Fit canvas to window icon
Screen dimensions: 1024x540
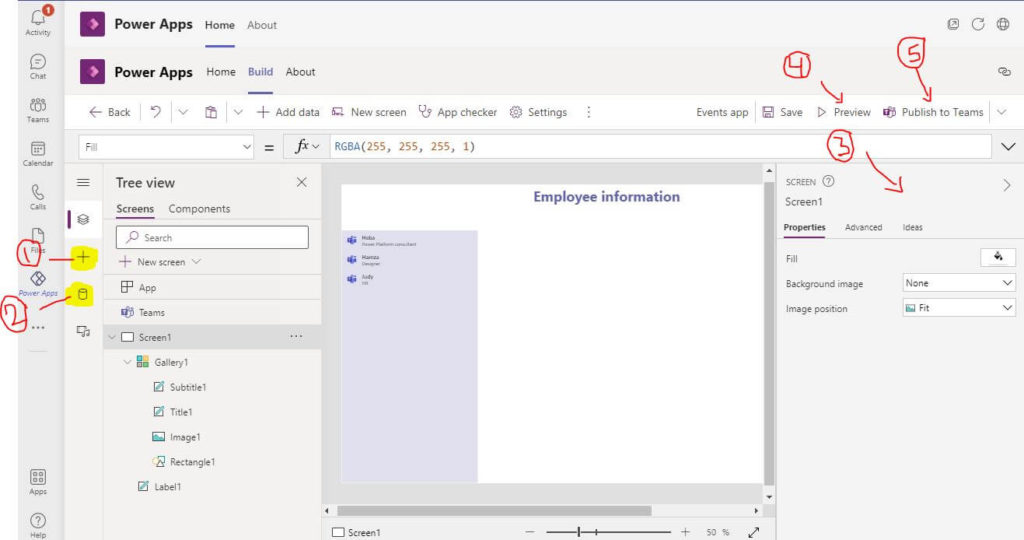[754, 532]
